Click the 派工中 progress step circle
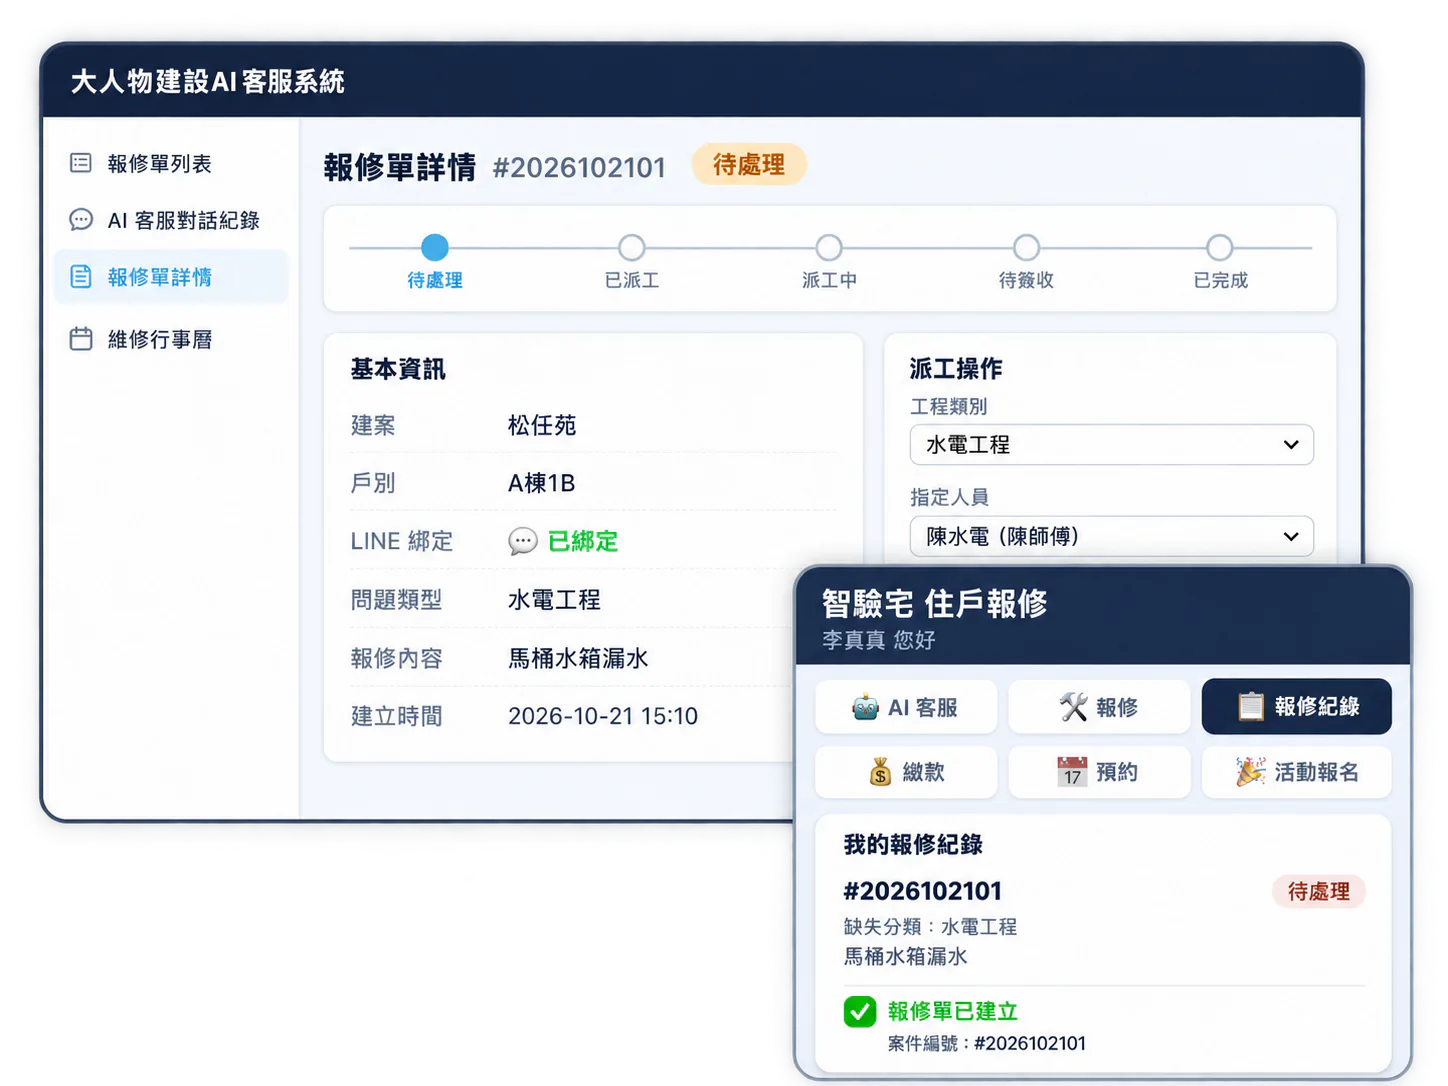Viewport: 1448px width, 1086px height. pos(829,247)
